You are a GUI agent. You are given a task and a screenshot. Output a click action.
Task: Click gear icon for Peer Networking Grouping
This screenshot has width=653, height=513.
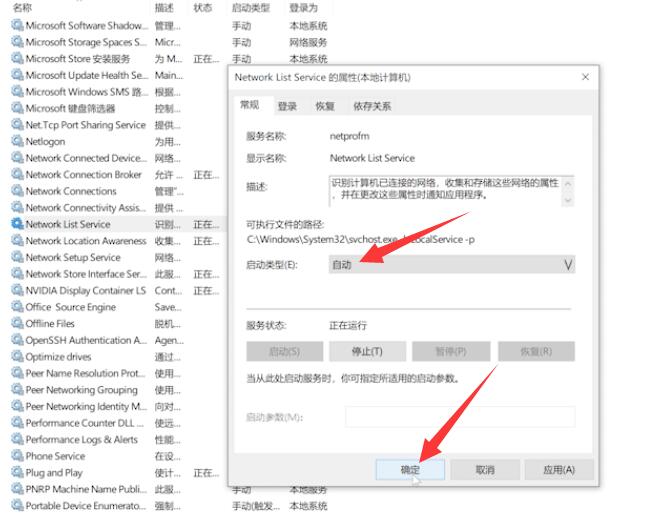click(17, 389)
